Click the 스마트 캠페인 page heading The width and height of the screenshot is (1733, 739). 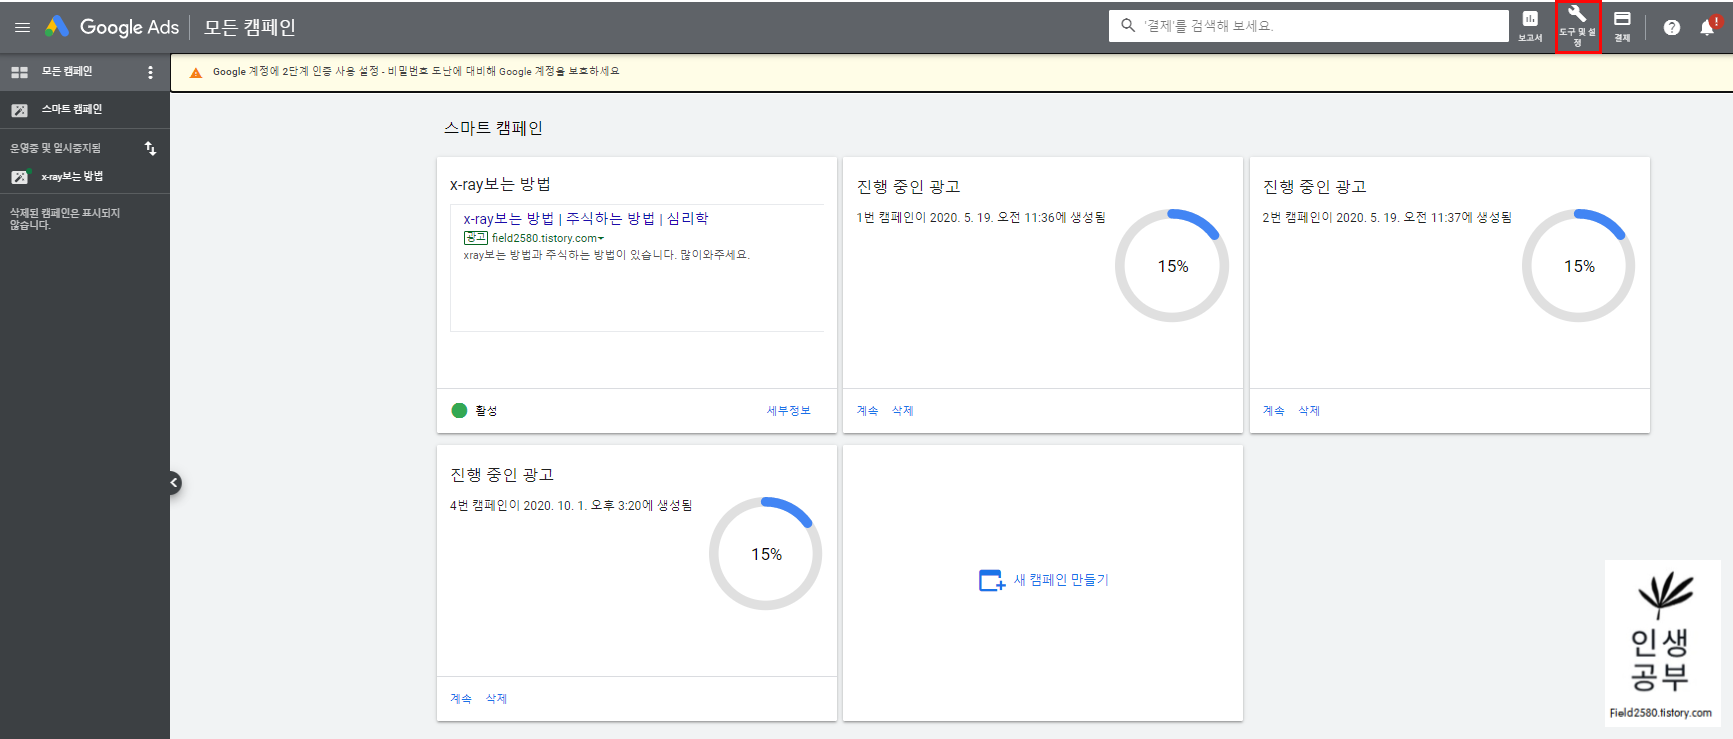coord(493,128)
